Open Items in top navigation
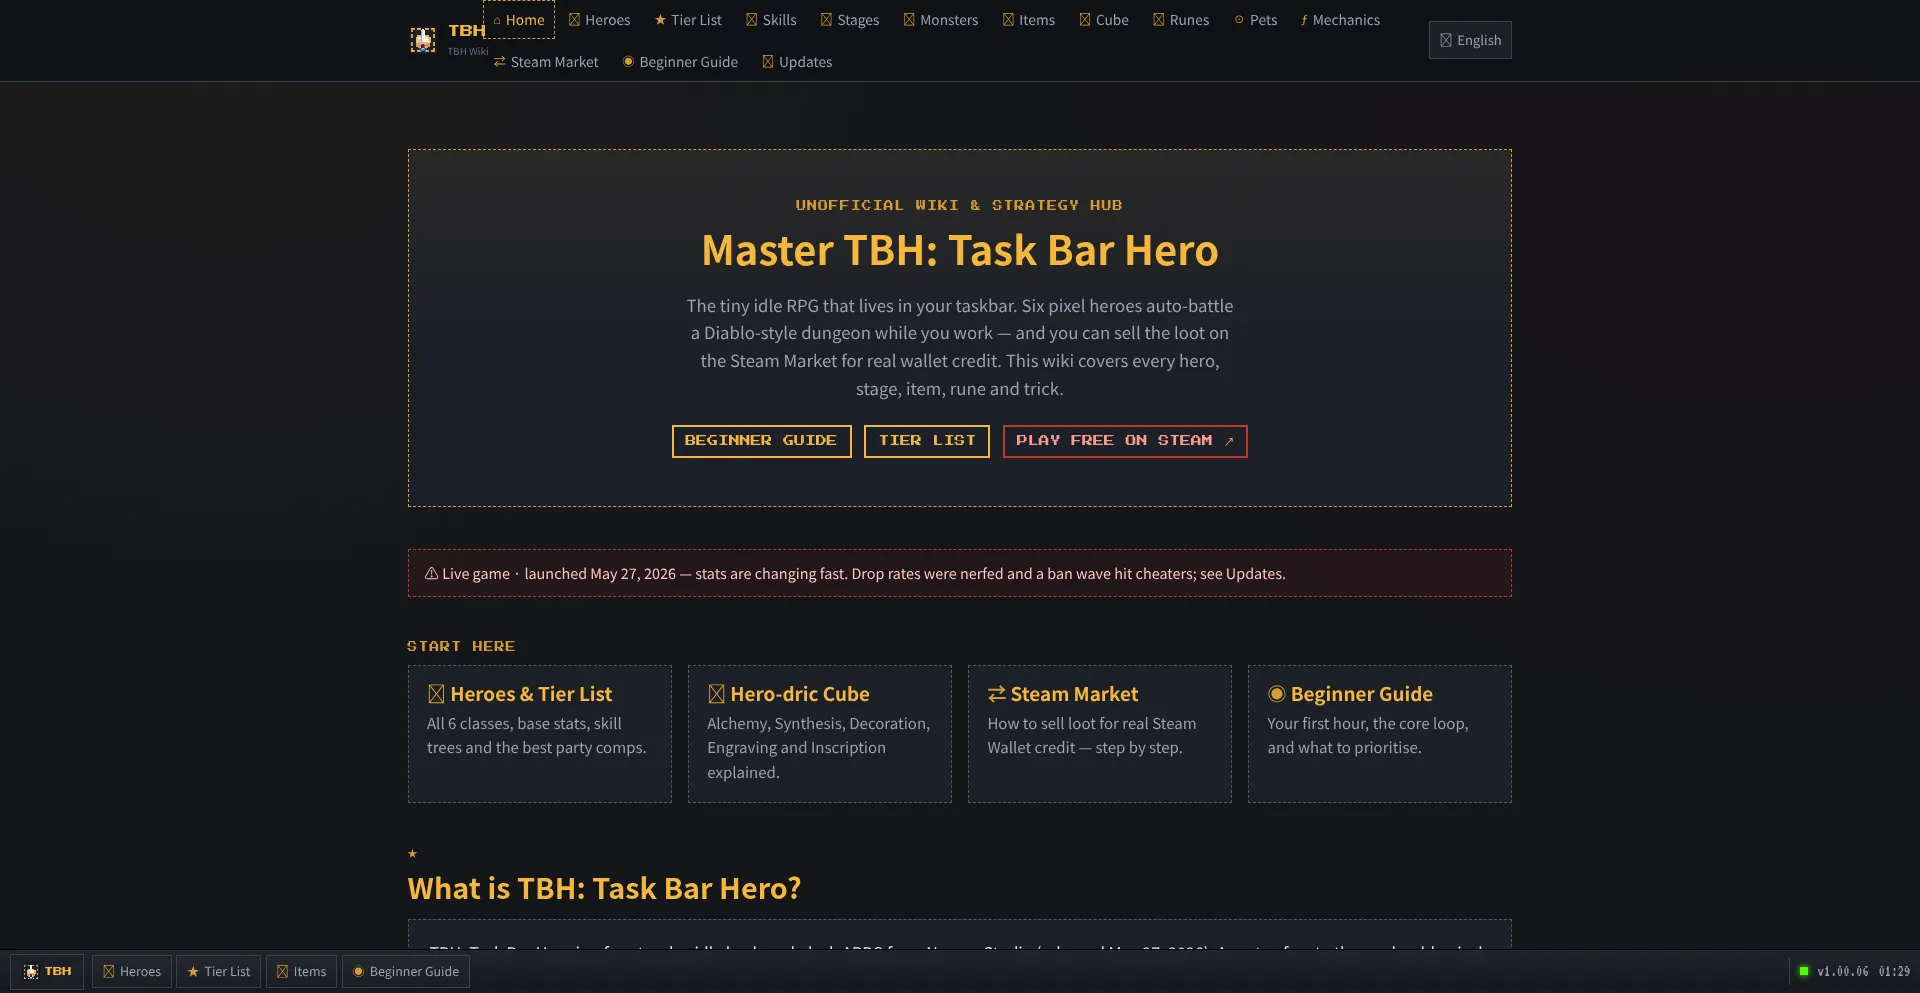The width and height of the screenshot is (1920, 993). [1029, 20]
